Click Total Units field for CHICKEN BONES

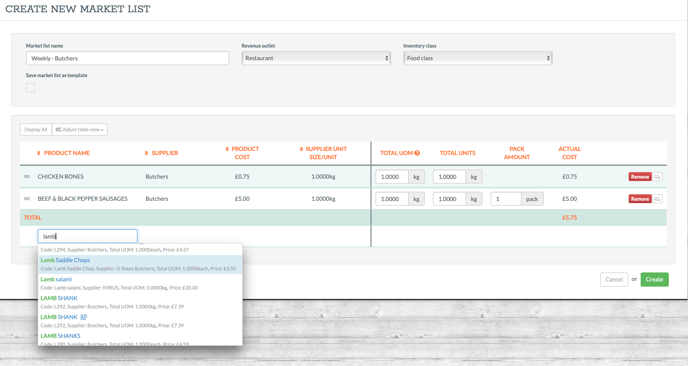pos(450,176)
